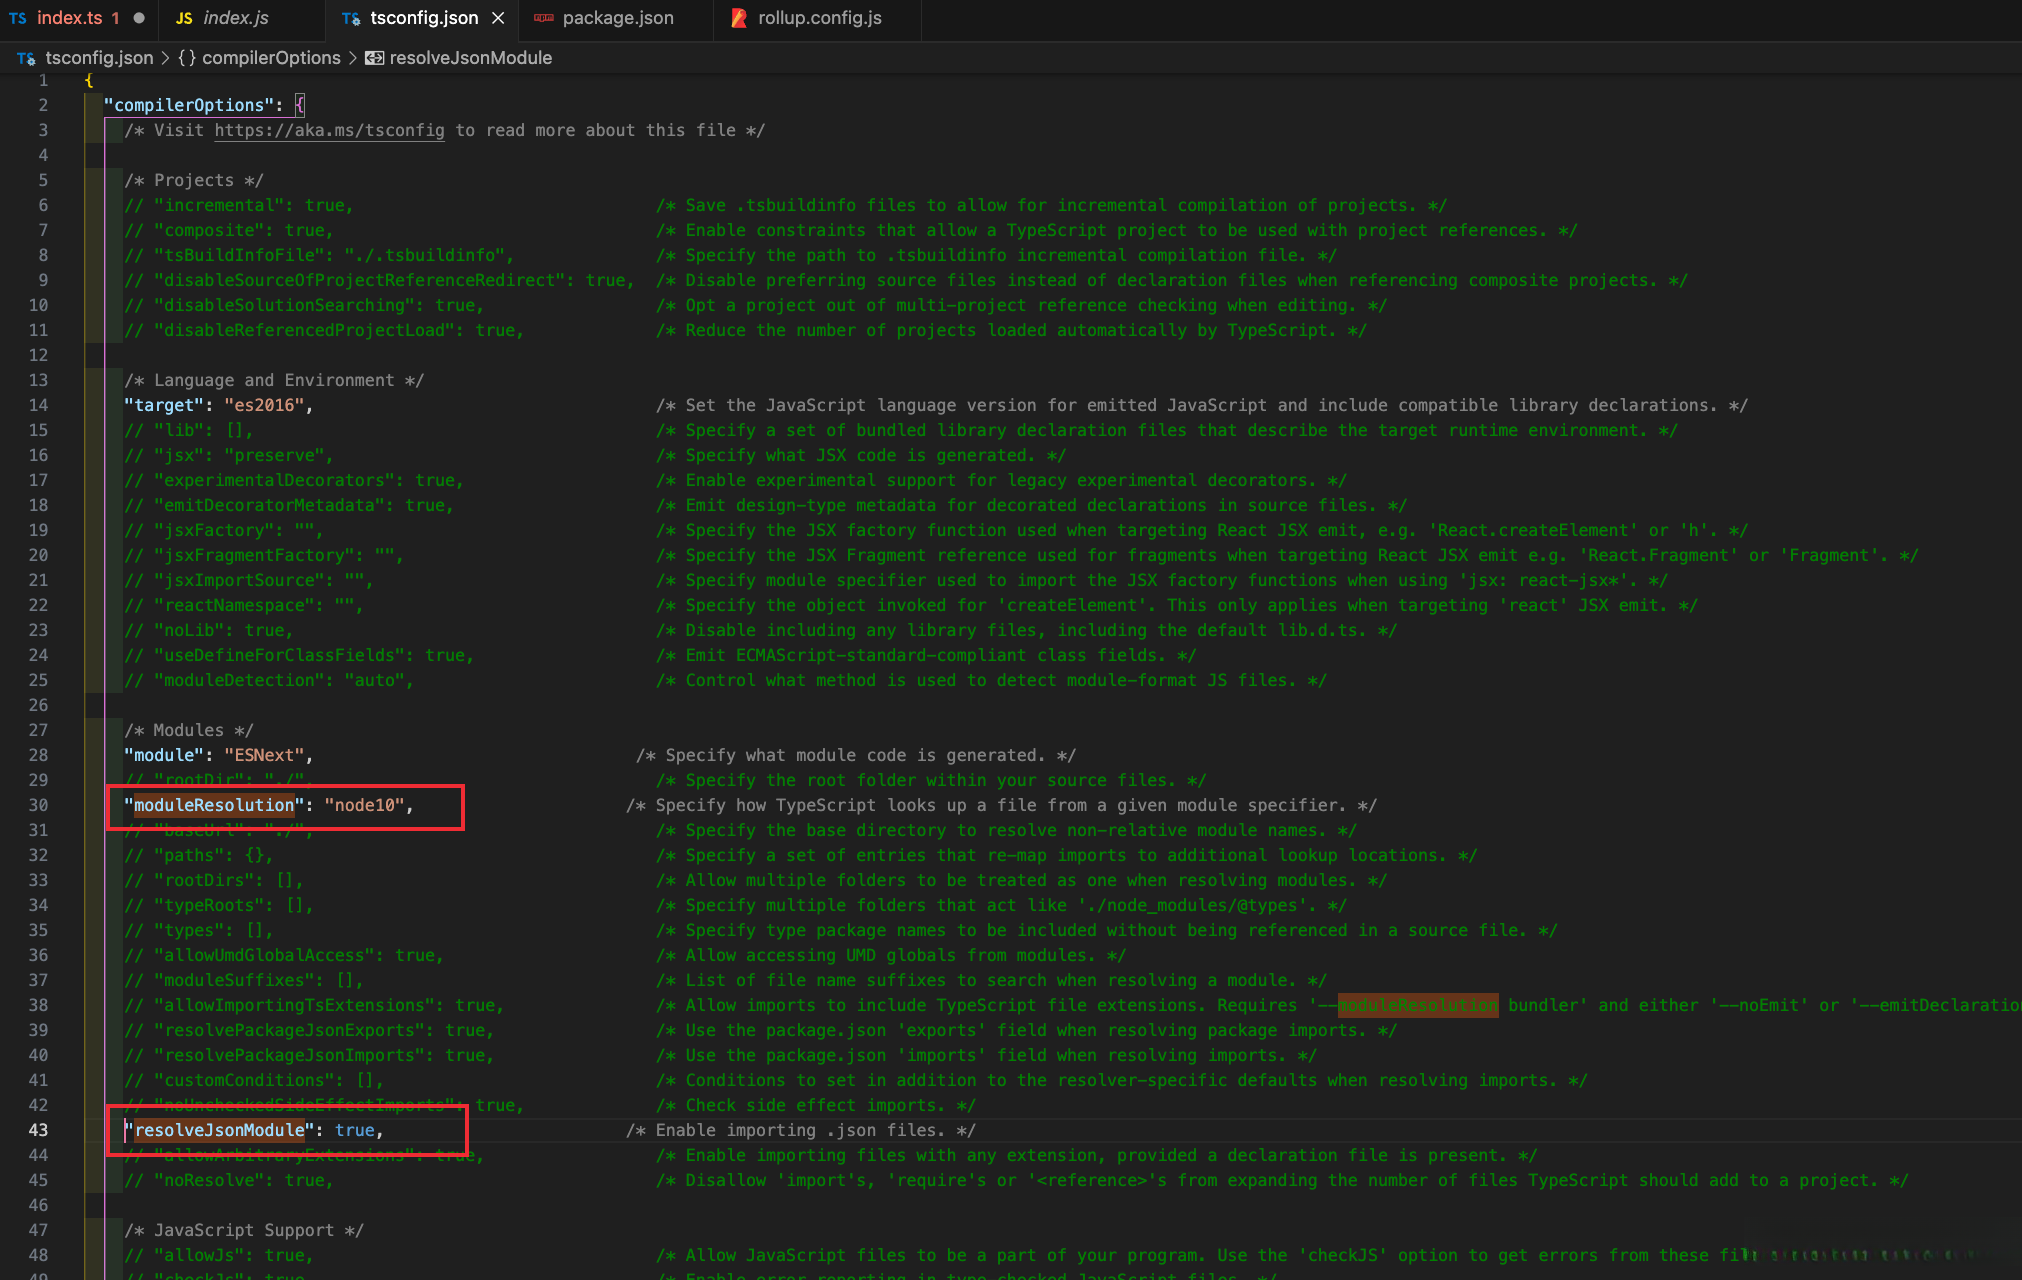Expand the compilerOptions breadcrumb dropdown
The width and height of the screenshot is (2022, 1280).
click(271, 58)
